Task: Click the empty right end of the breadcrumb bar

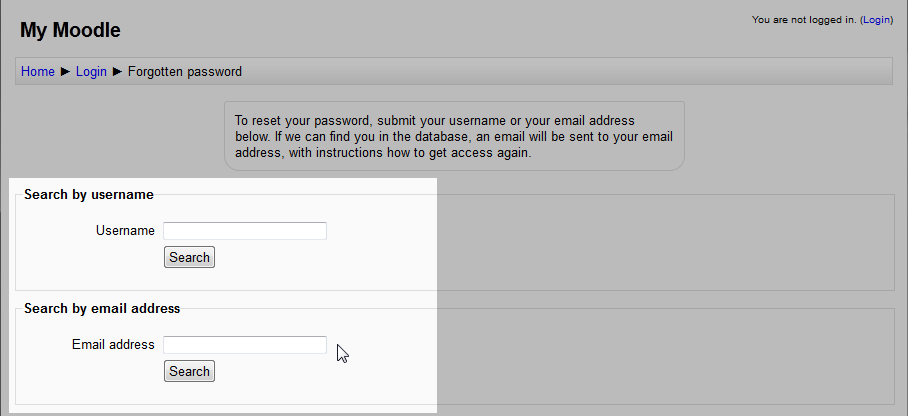Action: tap(700, 72)
